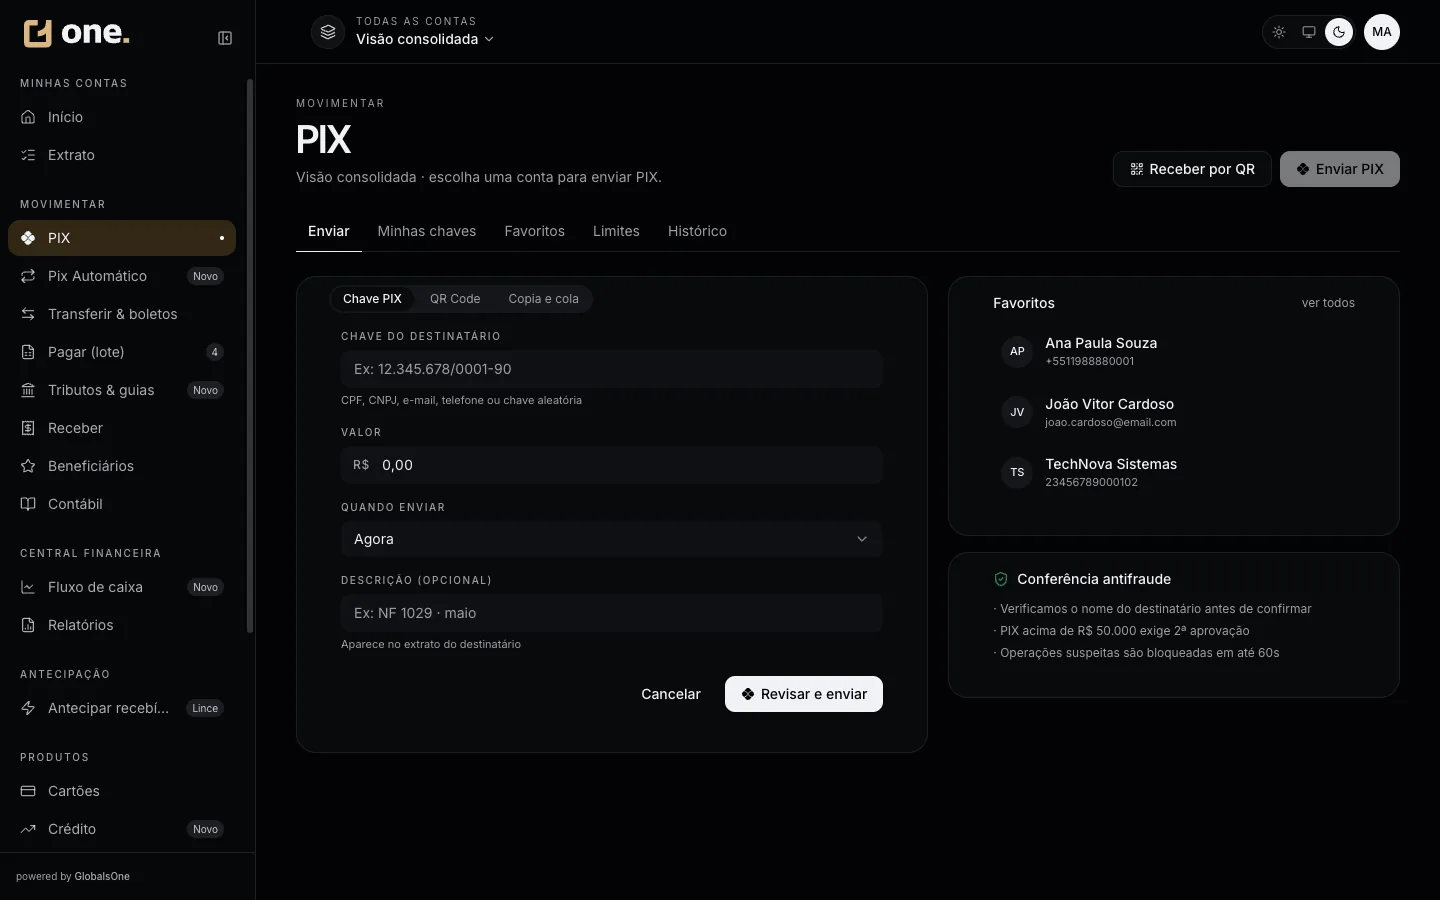Collapse the sidebar with the panel icon

225,38
